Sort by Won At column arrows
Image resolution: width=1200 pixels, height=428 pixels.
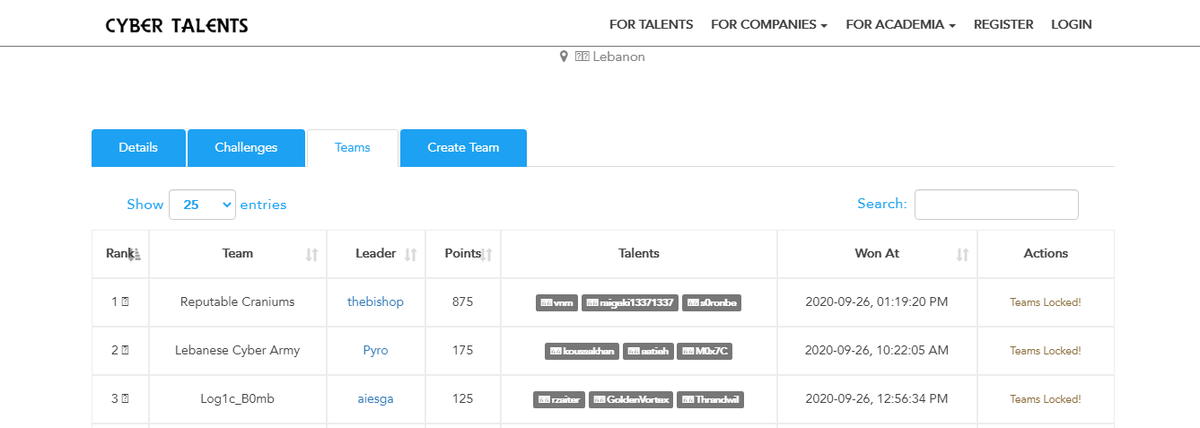click(963, 255)
